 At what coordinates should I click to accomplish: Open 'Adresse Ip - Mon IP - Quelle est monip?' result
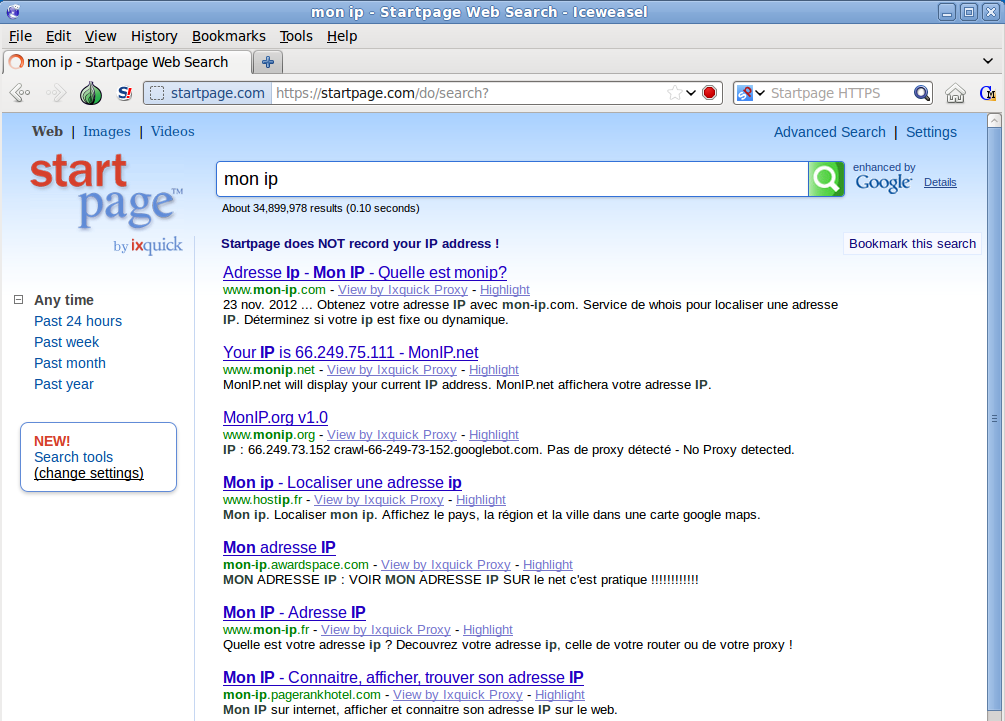[x=365, y=272]
